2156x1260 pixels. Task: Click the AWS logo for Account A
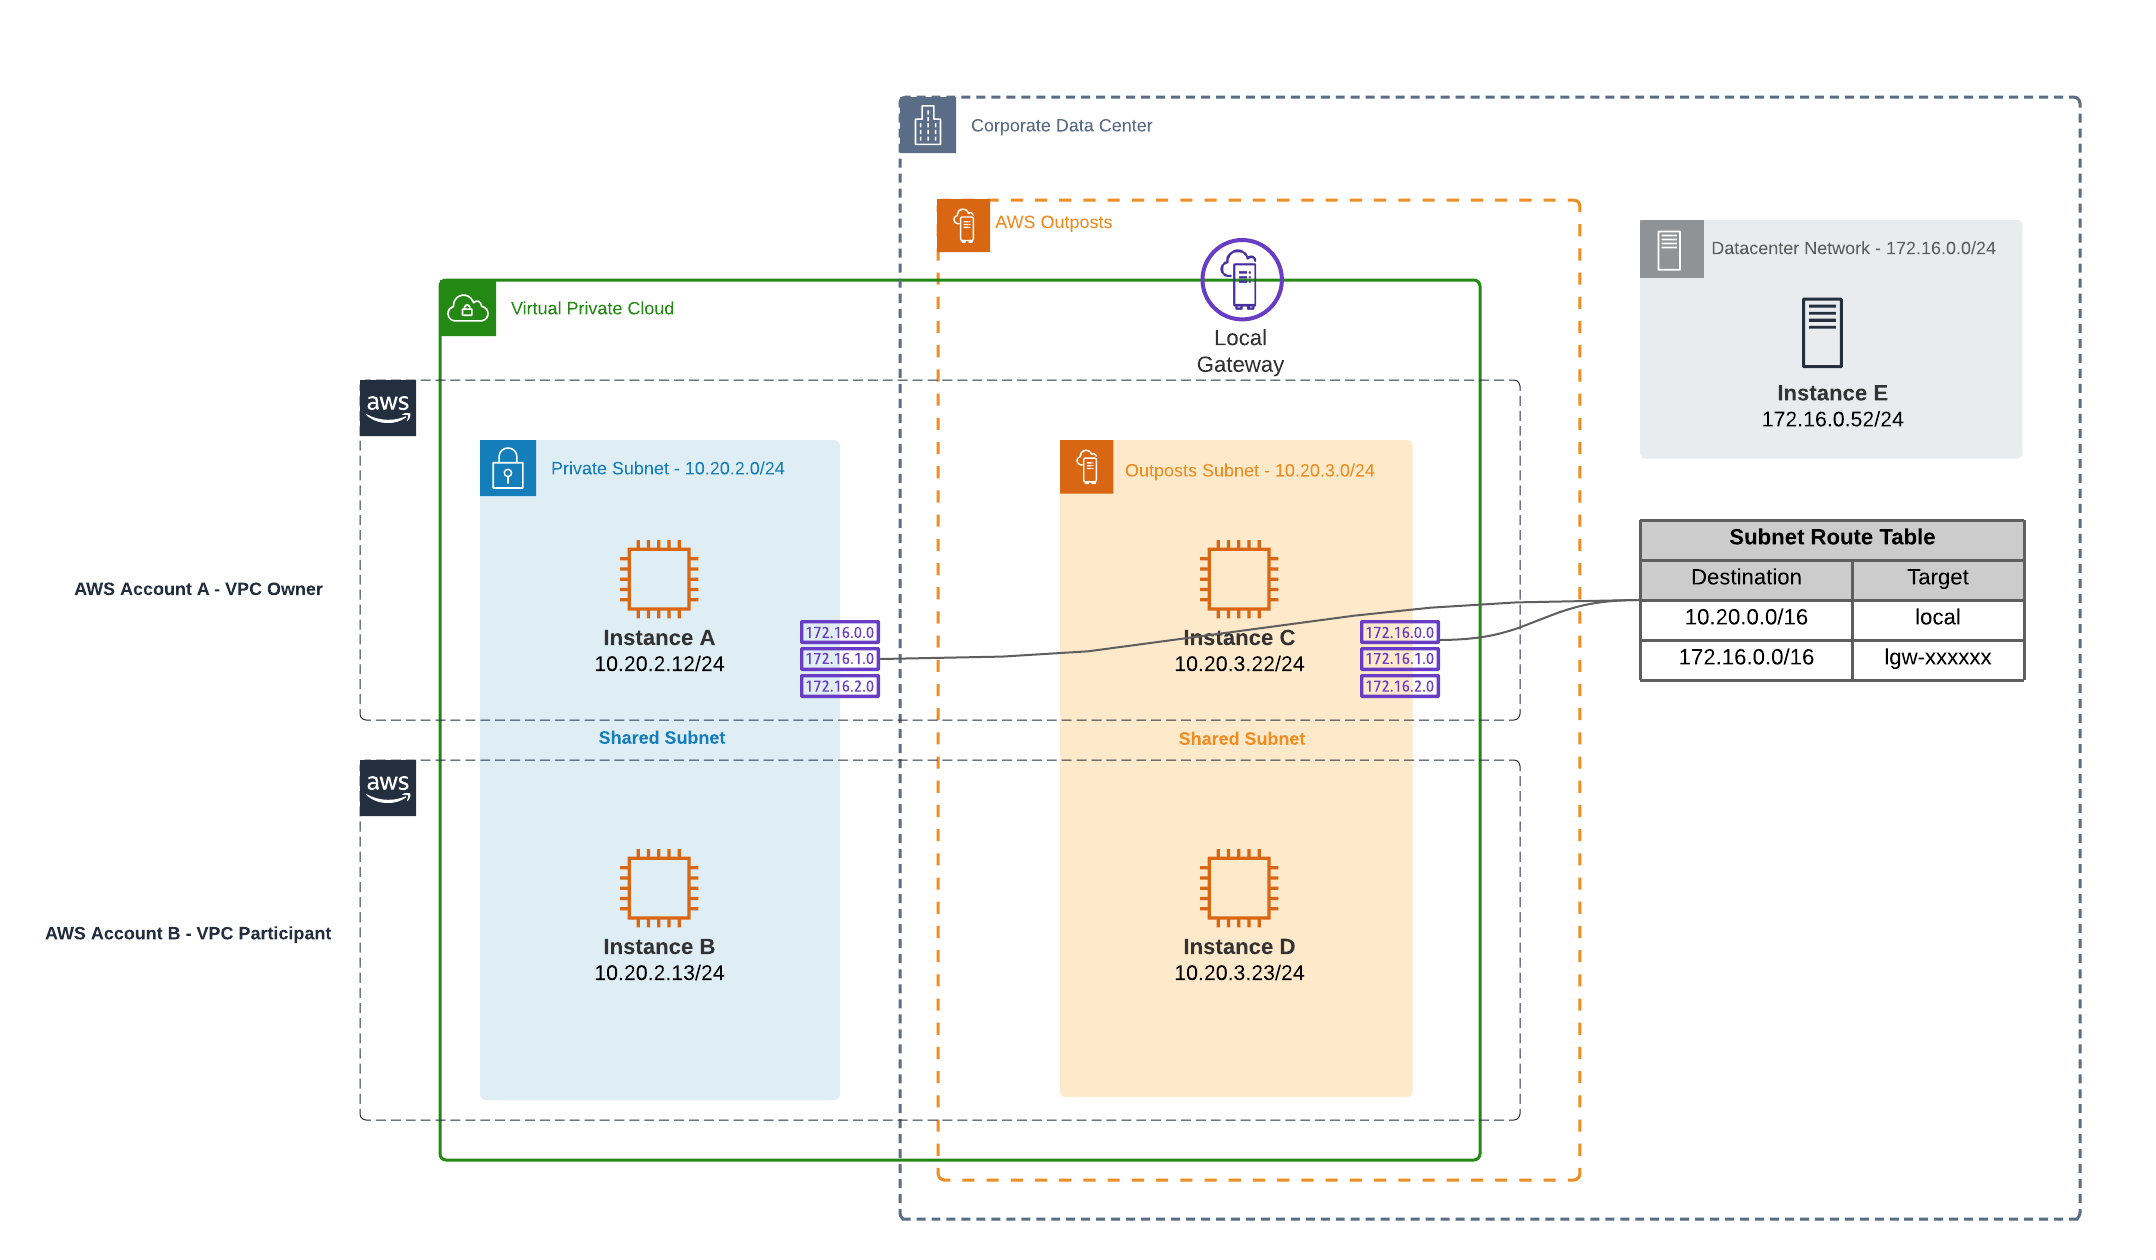388,408
